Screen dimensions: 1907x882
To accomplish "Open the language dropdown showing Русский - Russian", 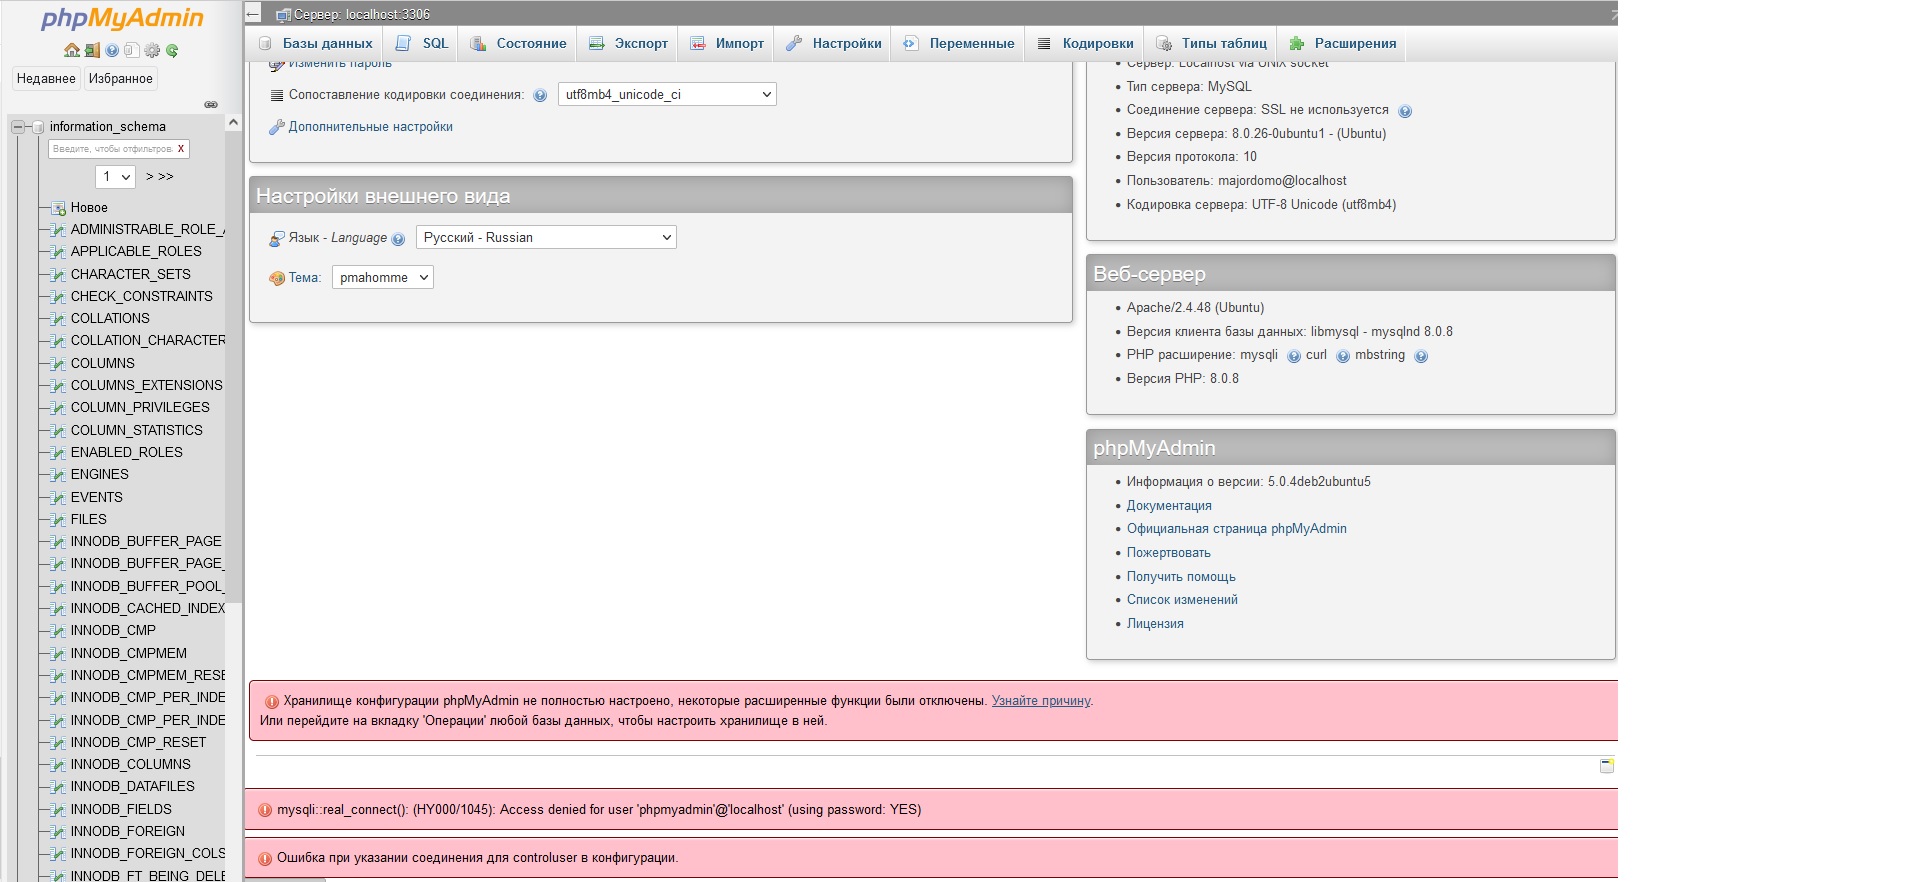I will tap(546, 238).
